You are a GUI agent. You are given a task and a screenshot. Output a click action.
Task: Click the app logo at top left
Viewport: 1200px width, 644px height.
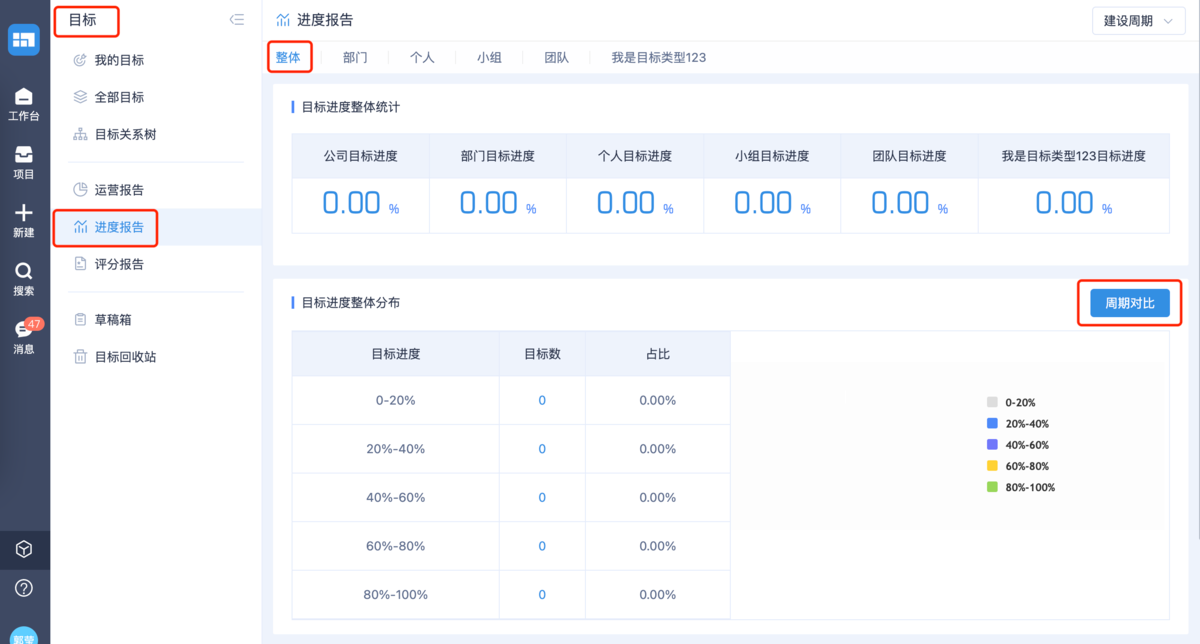pyautogui.click(x=24, y=39)
